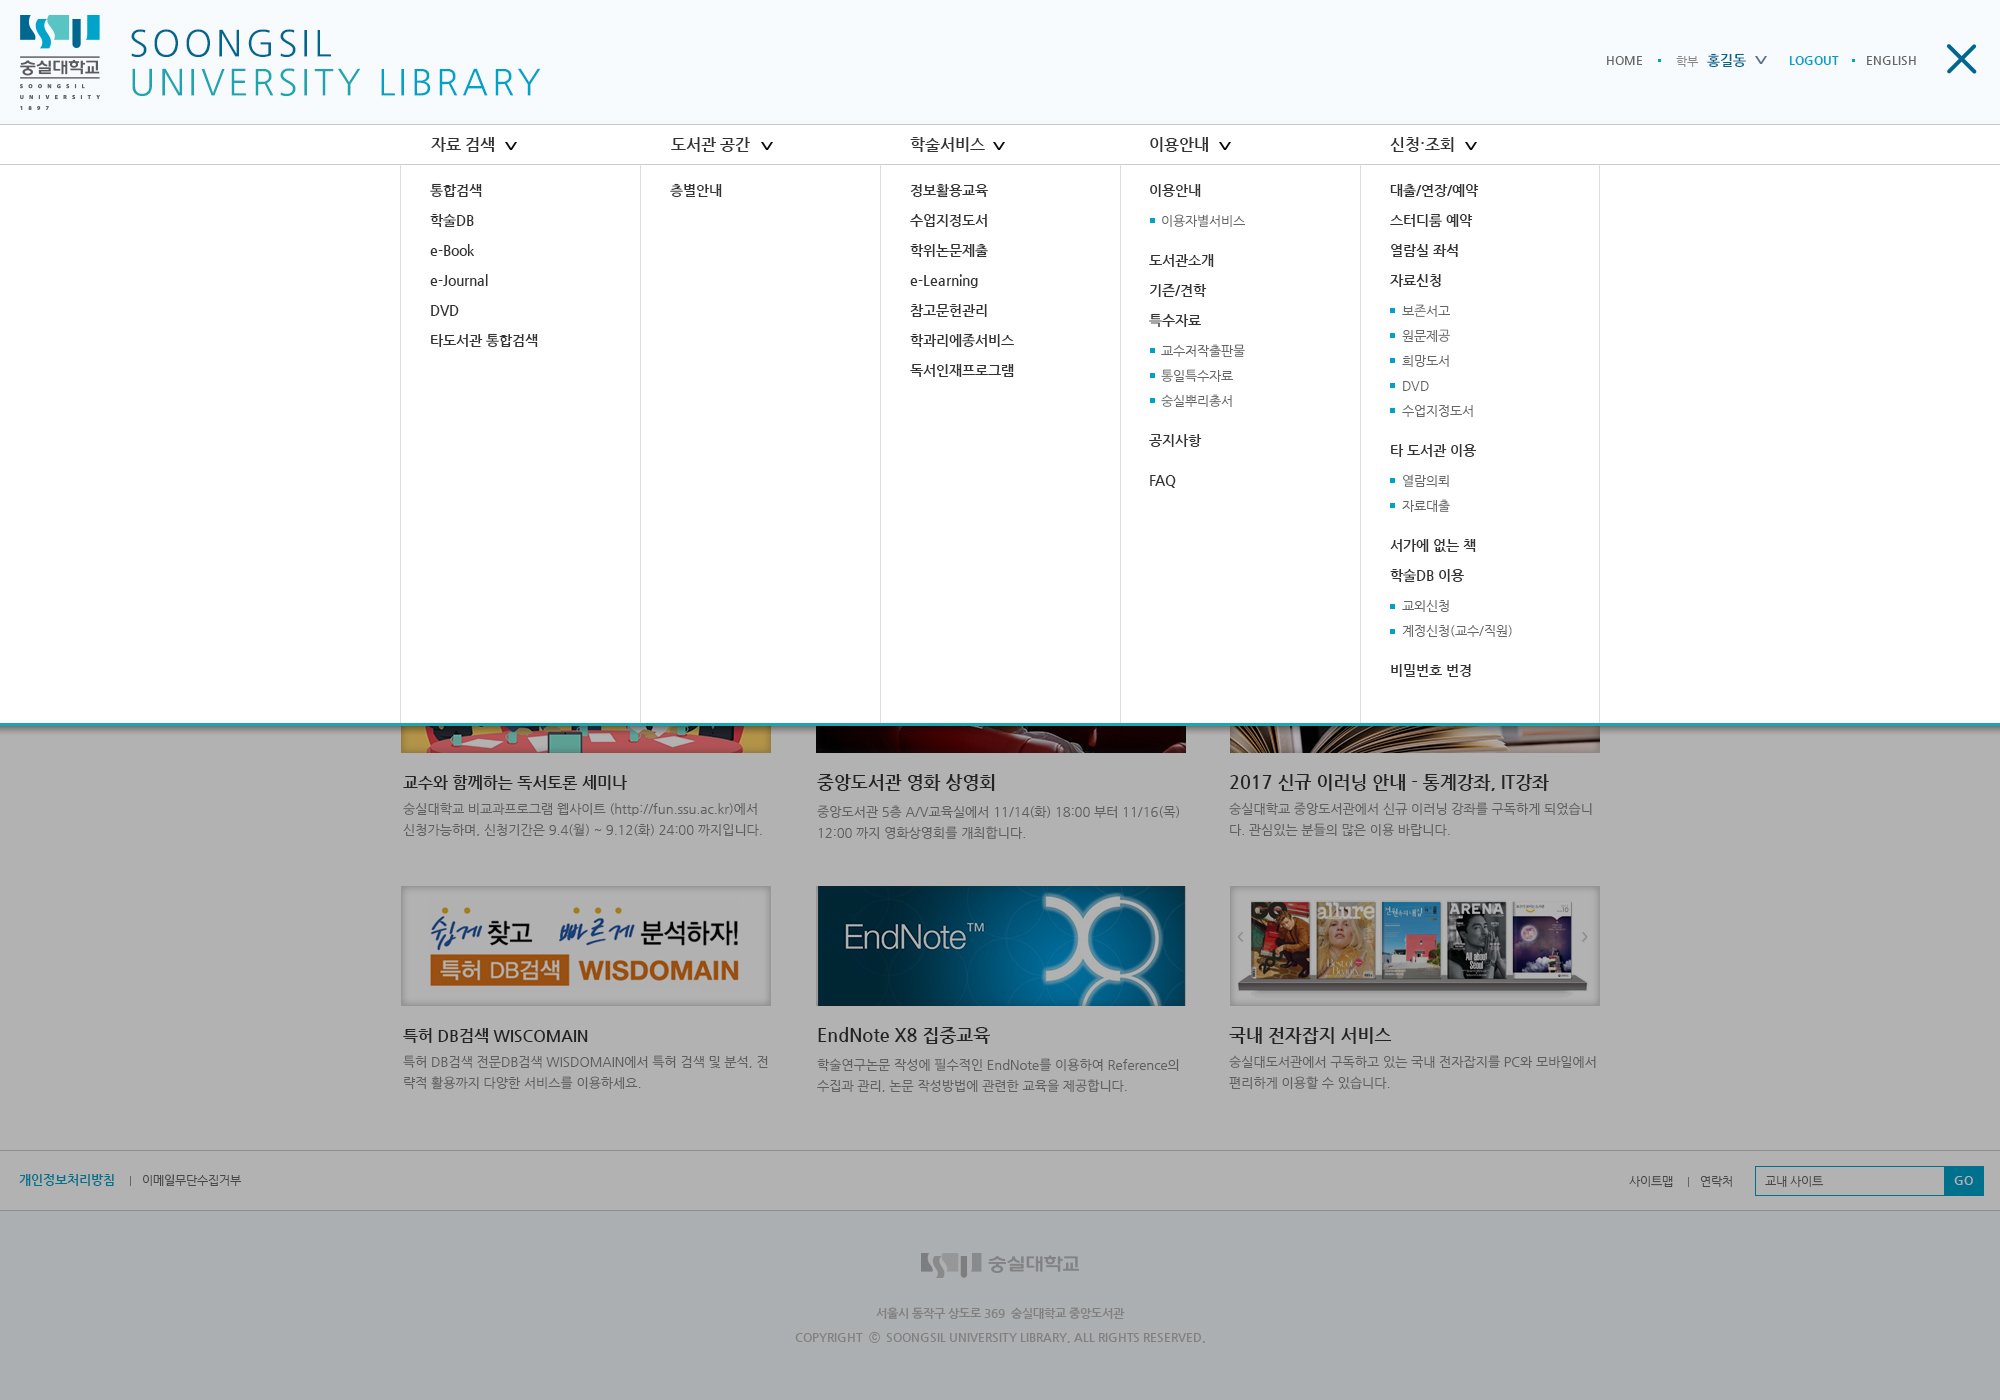
Task: Close the full menu with the X icon
Action: (x=1961, y=59)
